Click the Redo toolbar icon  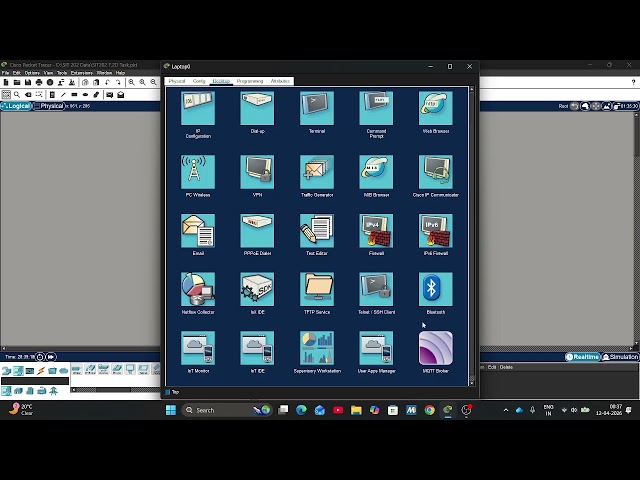[118, 82]
